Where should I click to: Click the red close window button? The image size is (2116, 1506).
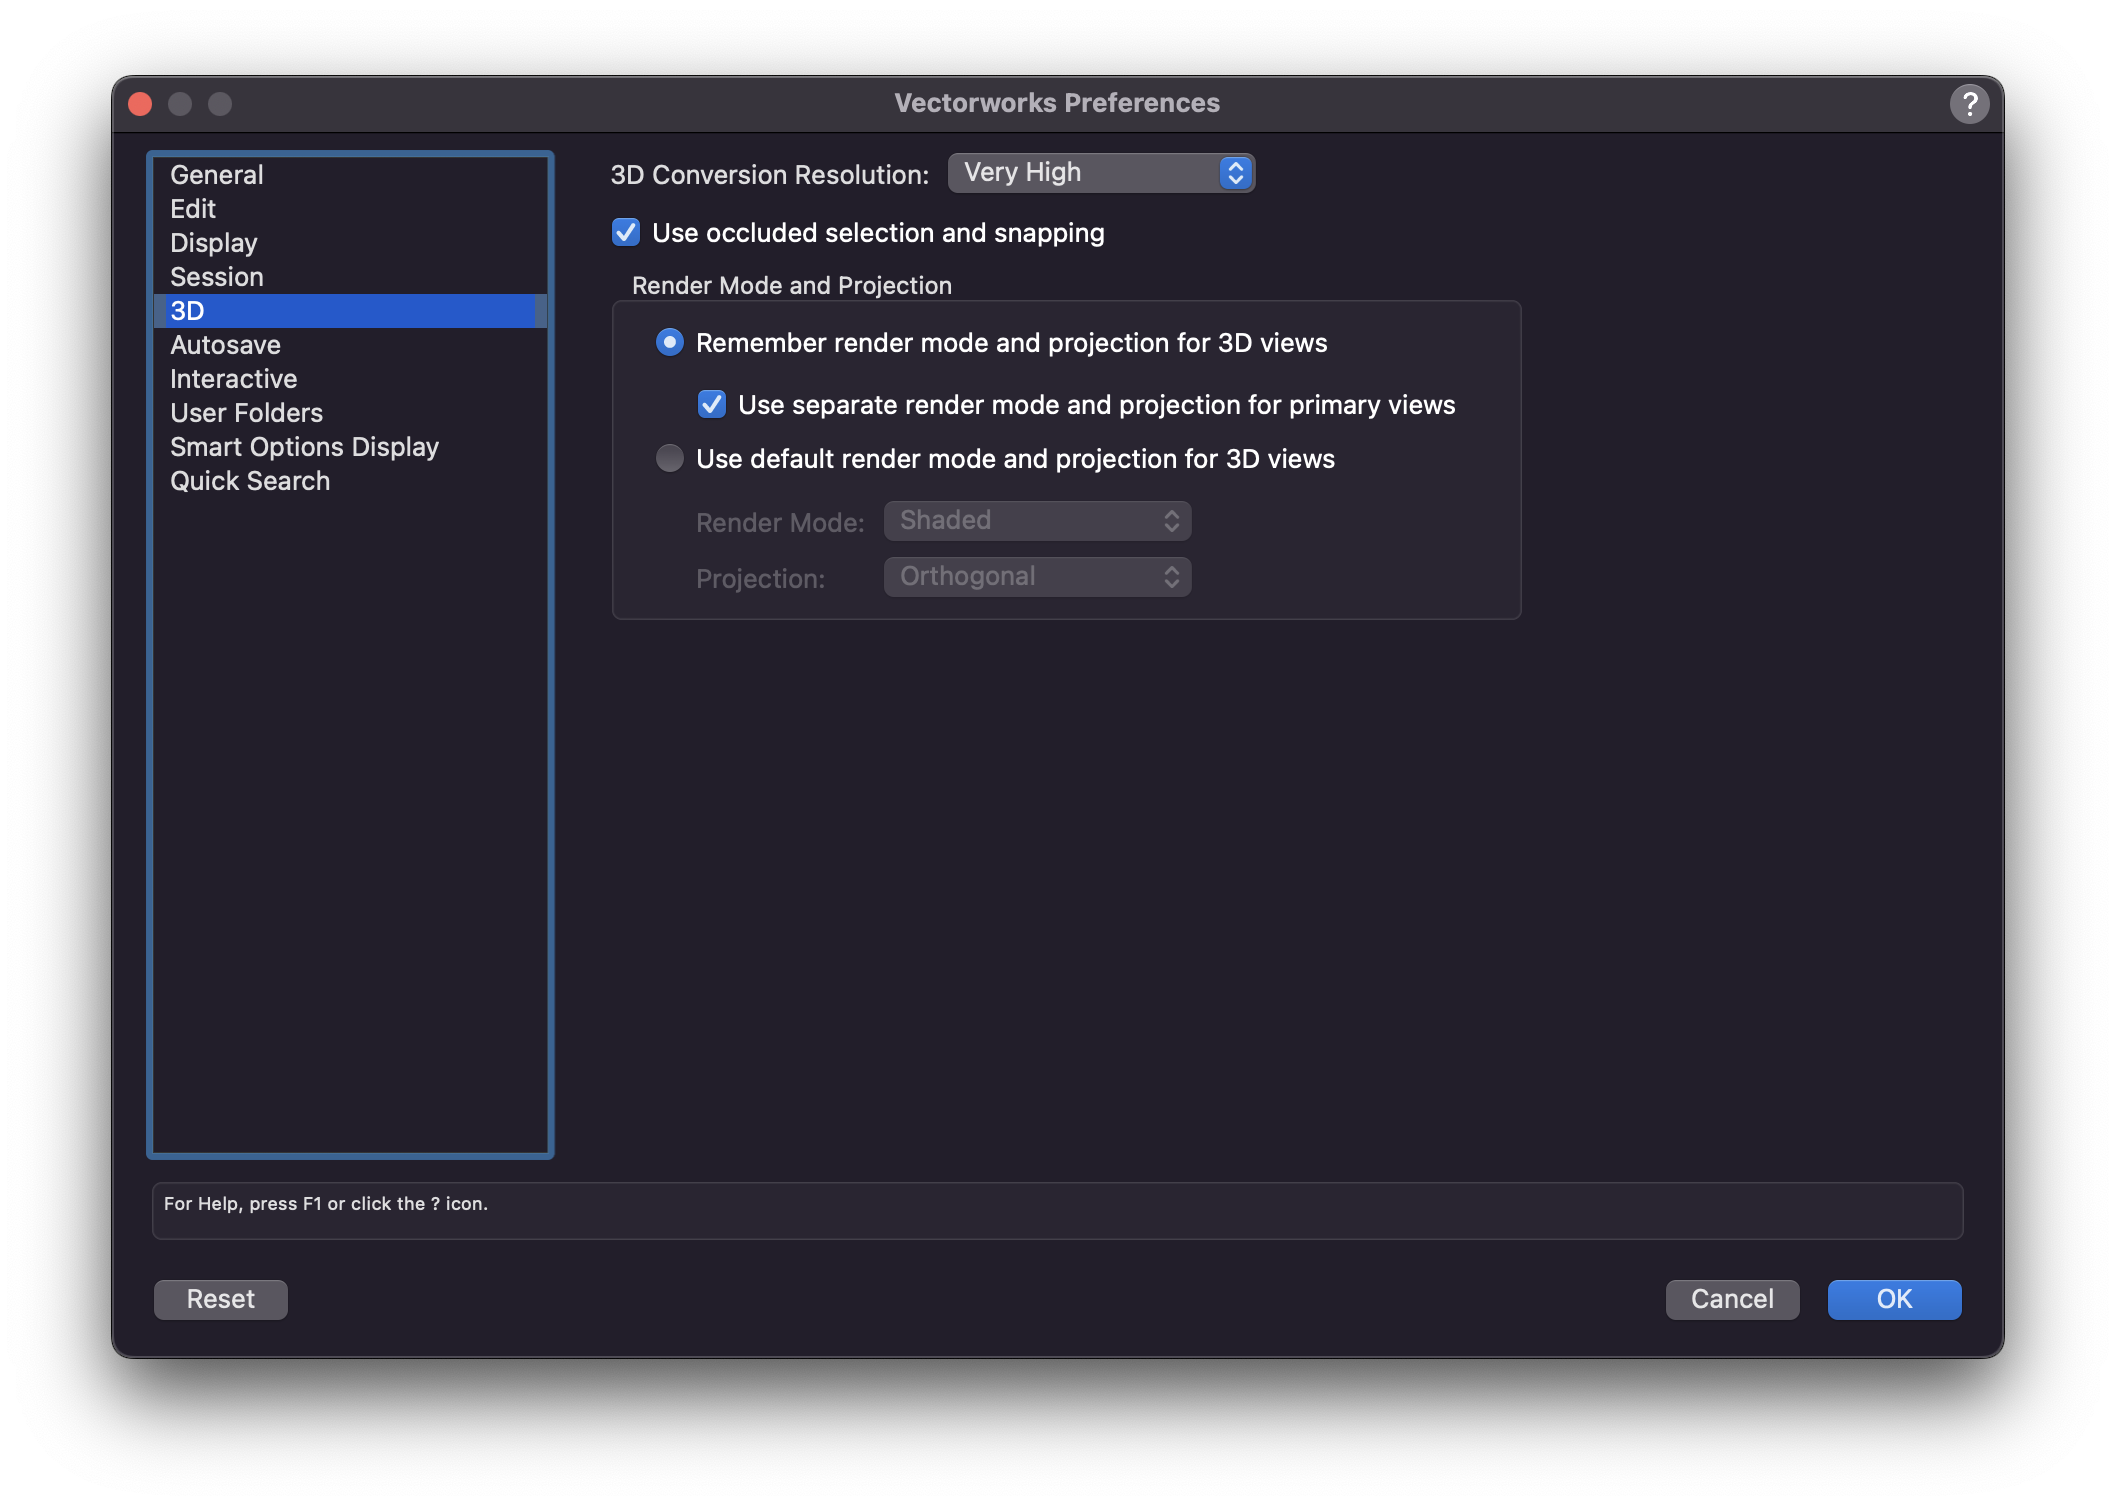click(x=141, y=104)
